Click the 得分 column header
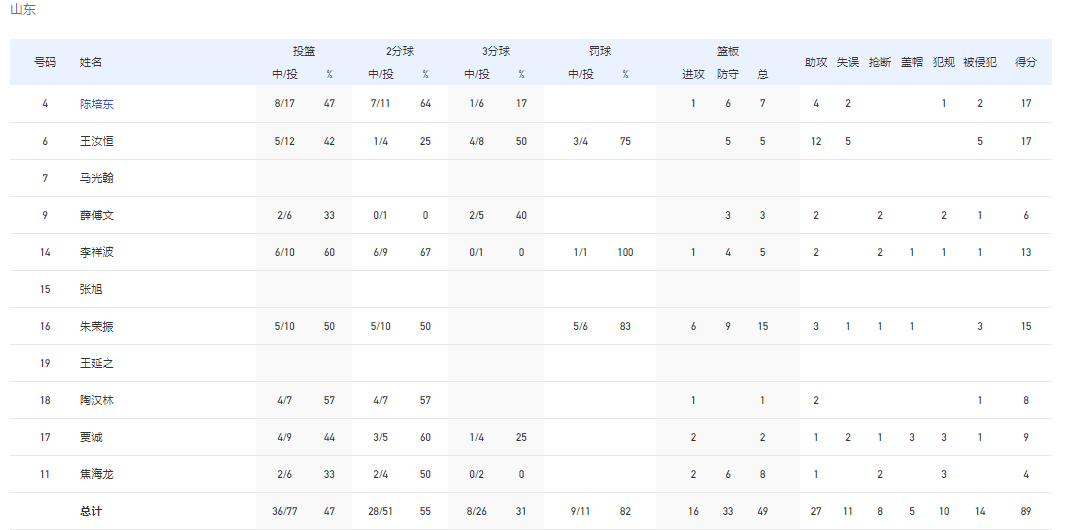1066x530 pixels. tap(1026, 62)
